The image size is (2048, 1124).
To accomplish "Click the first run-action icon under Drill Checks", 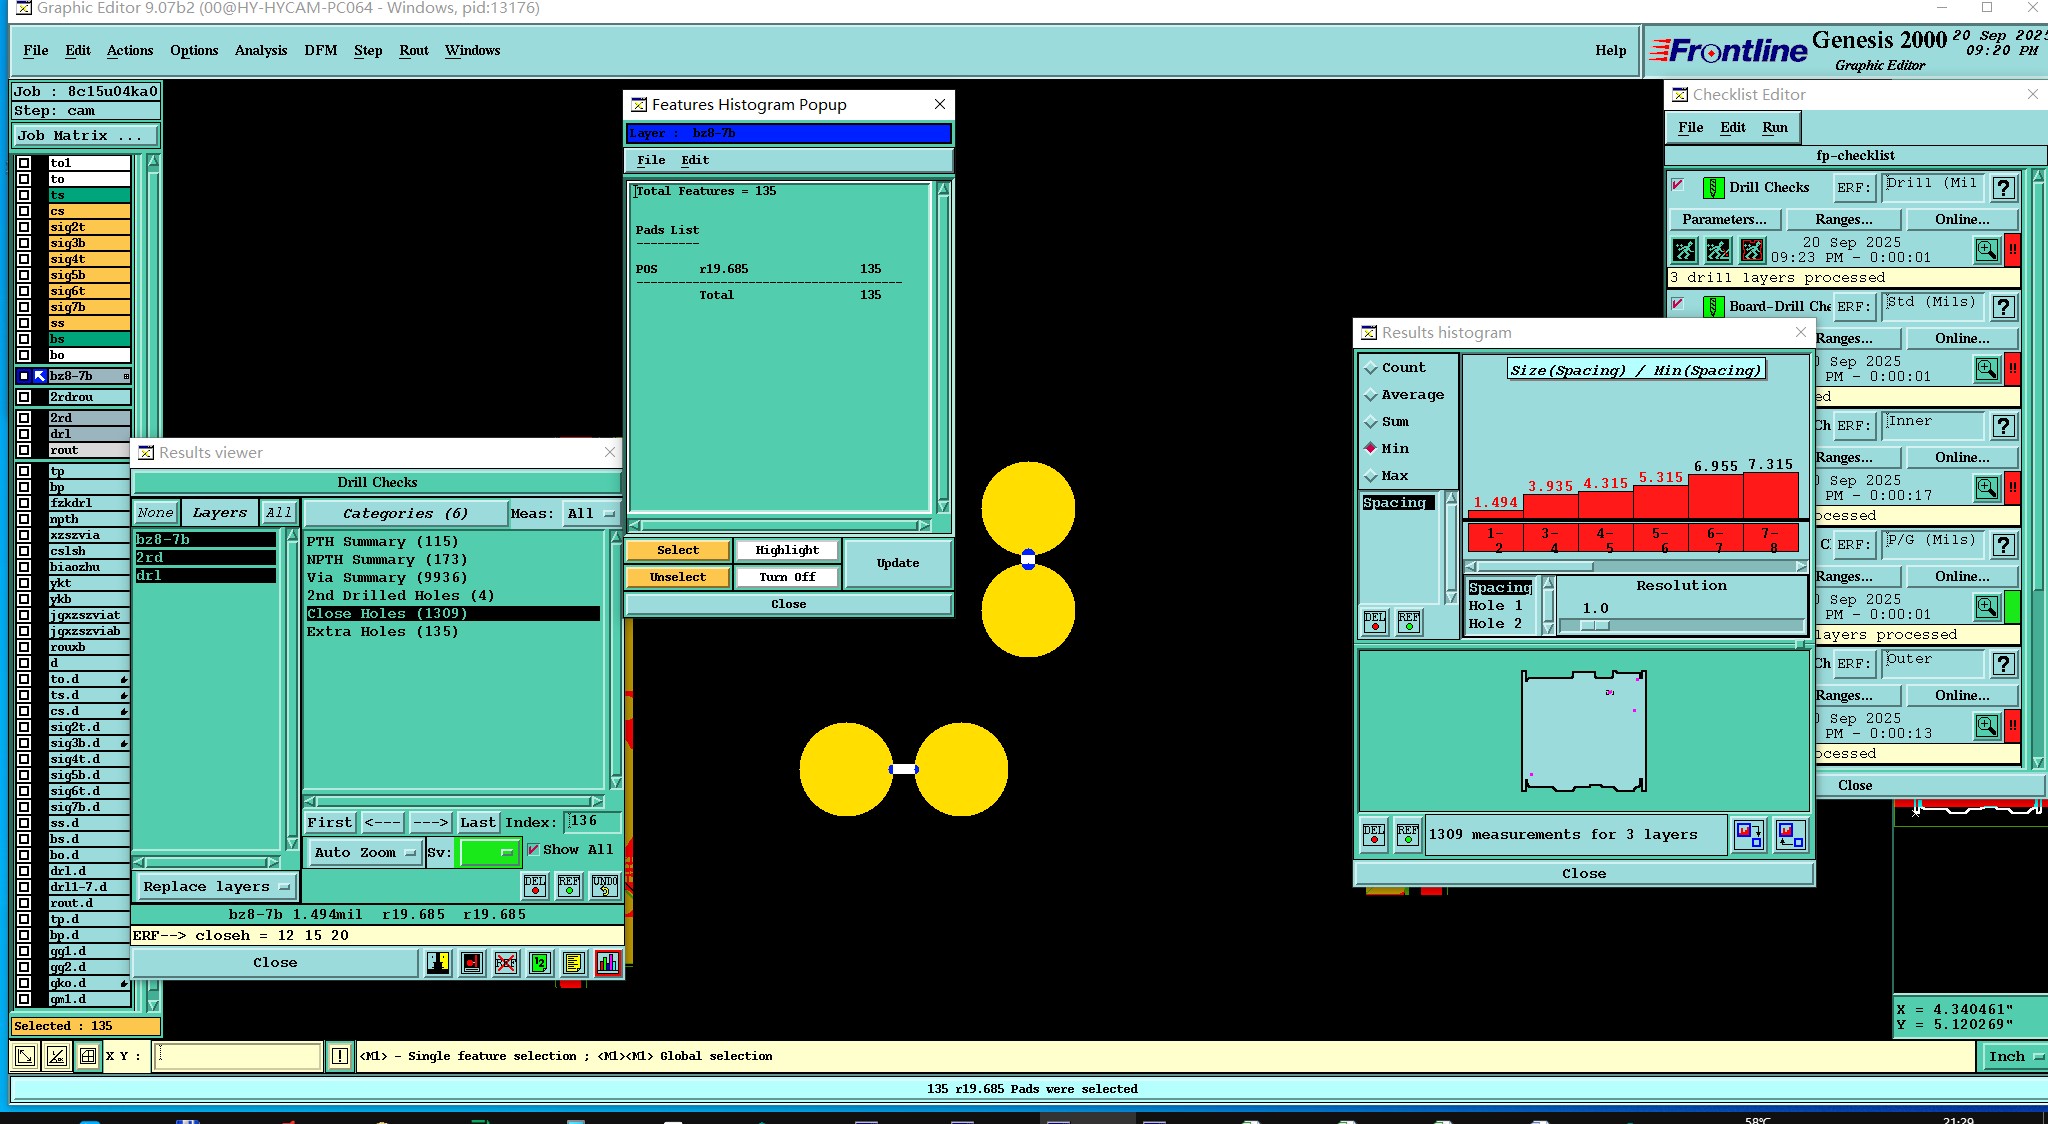I will (1685, 250).
